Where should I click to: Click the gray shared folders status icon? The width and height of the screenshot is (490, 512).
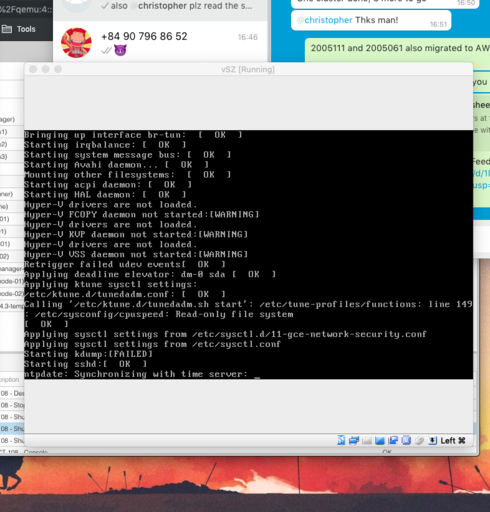click(x=367, y=441)
